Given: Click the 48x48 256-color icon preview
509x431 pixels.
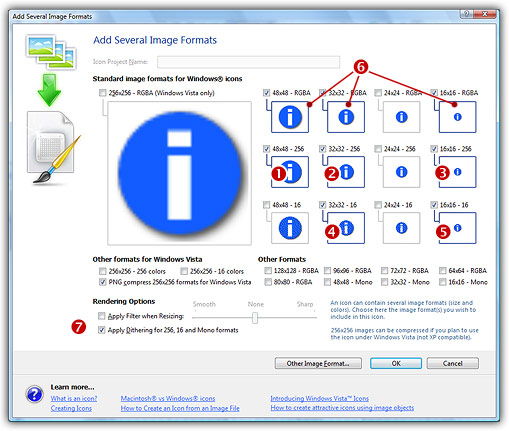Looking at the screenshot, I should pyautogui.click(x=290, y=172).
